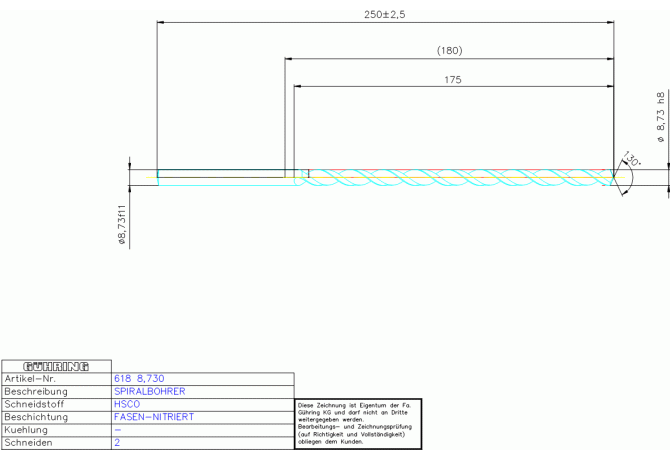Screen dimensions: 670x460
Task: Select the copyright notice text box
Action: [359, 424]
